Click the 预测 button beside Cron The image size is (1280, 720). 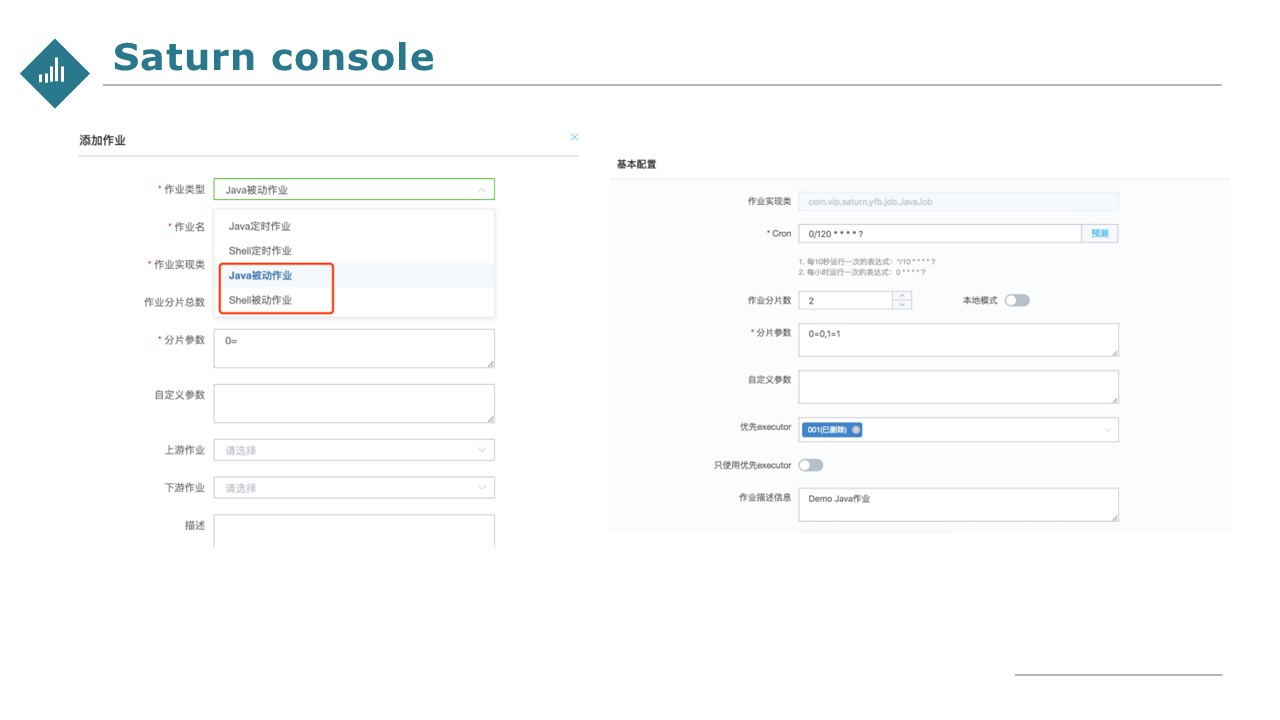point(1100,233)
